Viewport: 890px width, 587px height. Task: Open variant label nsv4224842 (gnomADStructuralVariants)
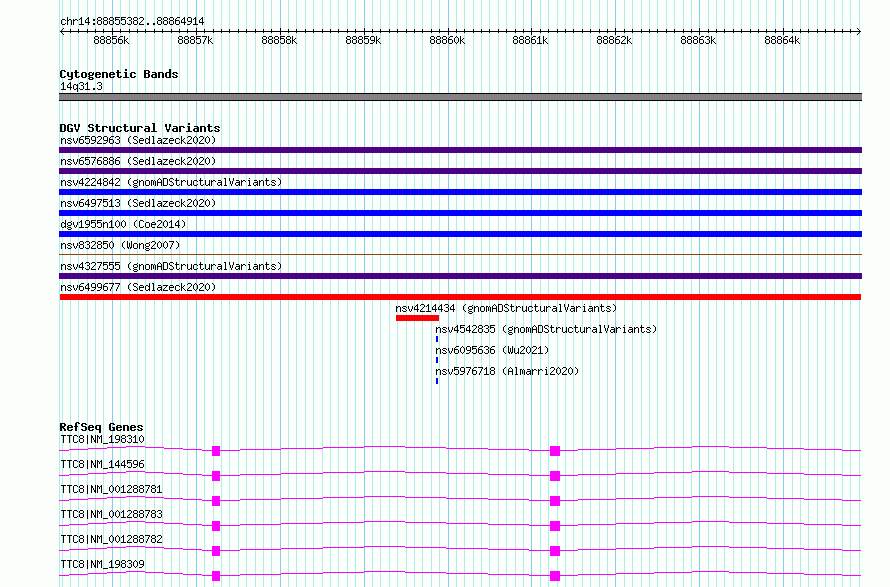coord(171,182)
